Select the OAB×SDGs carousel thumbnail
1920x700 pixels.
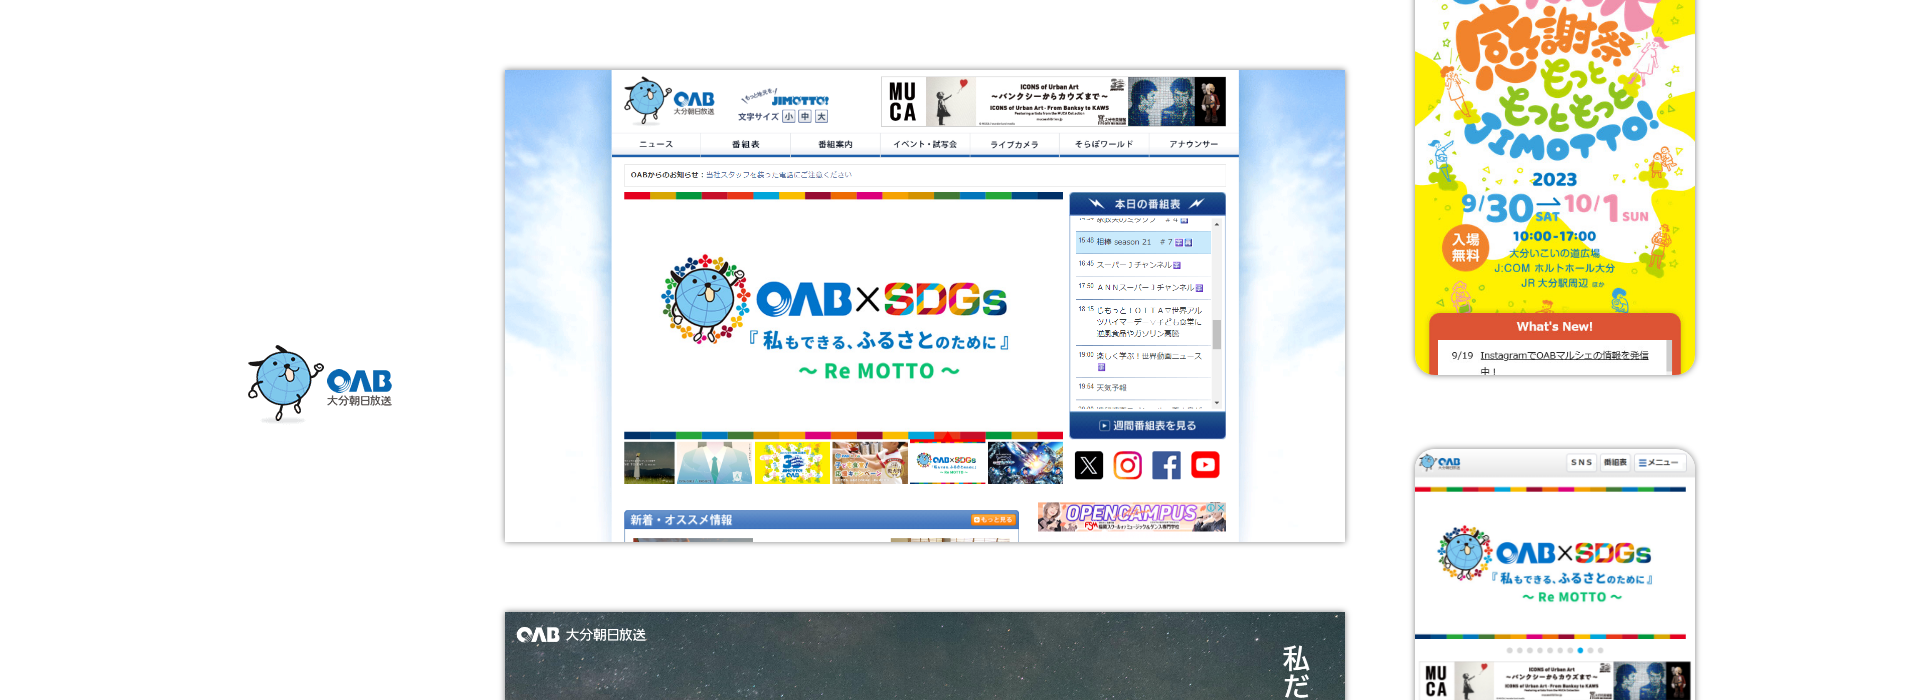coord(947,463)
